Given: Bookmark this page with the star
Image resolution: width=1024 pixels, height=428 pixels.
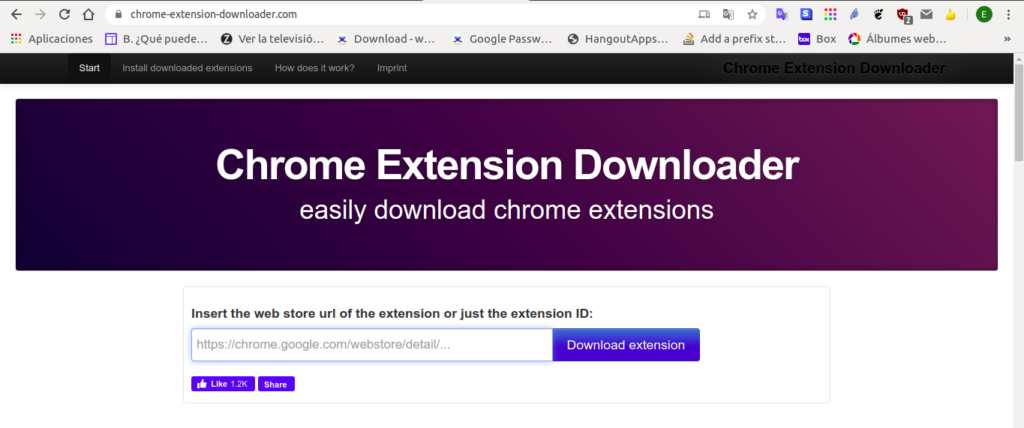Looking at the screenshot, I should 752,14.
